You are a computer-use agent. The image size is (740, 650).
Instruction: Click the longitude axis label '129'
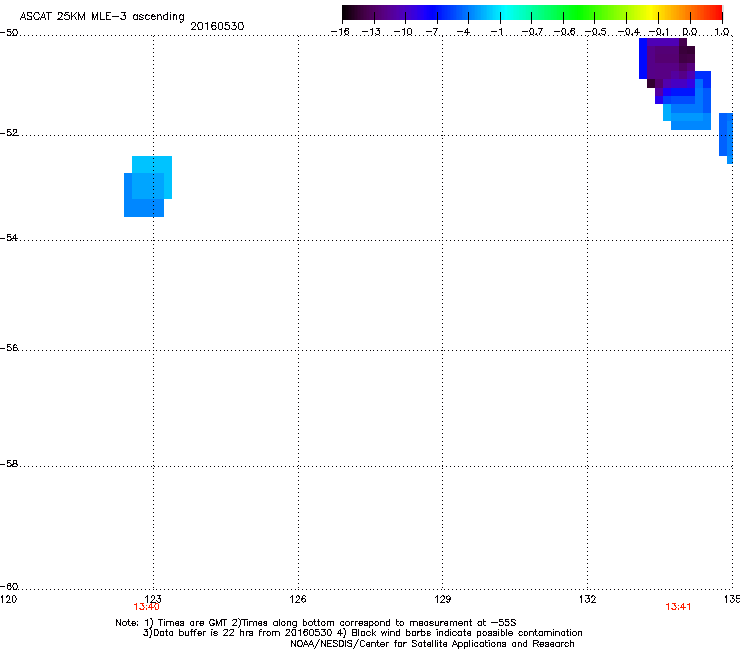[x=443, y=599]
